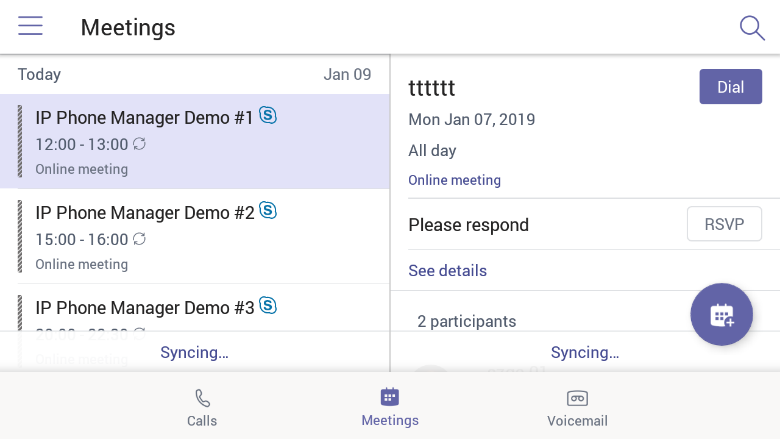Viewport: 780px width, 439px height.
Task: Click the All day text
Action: (x=432, y=151)
